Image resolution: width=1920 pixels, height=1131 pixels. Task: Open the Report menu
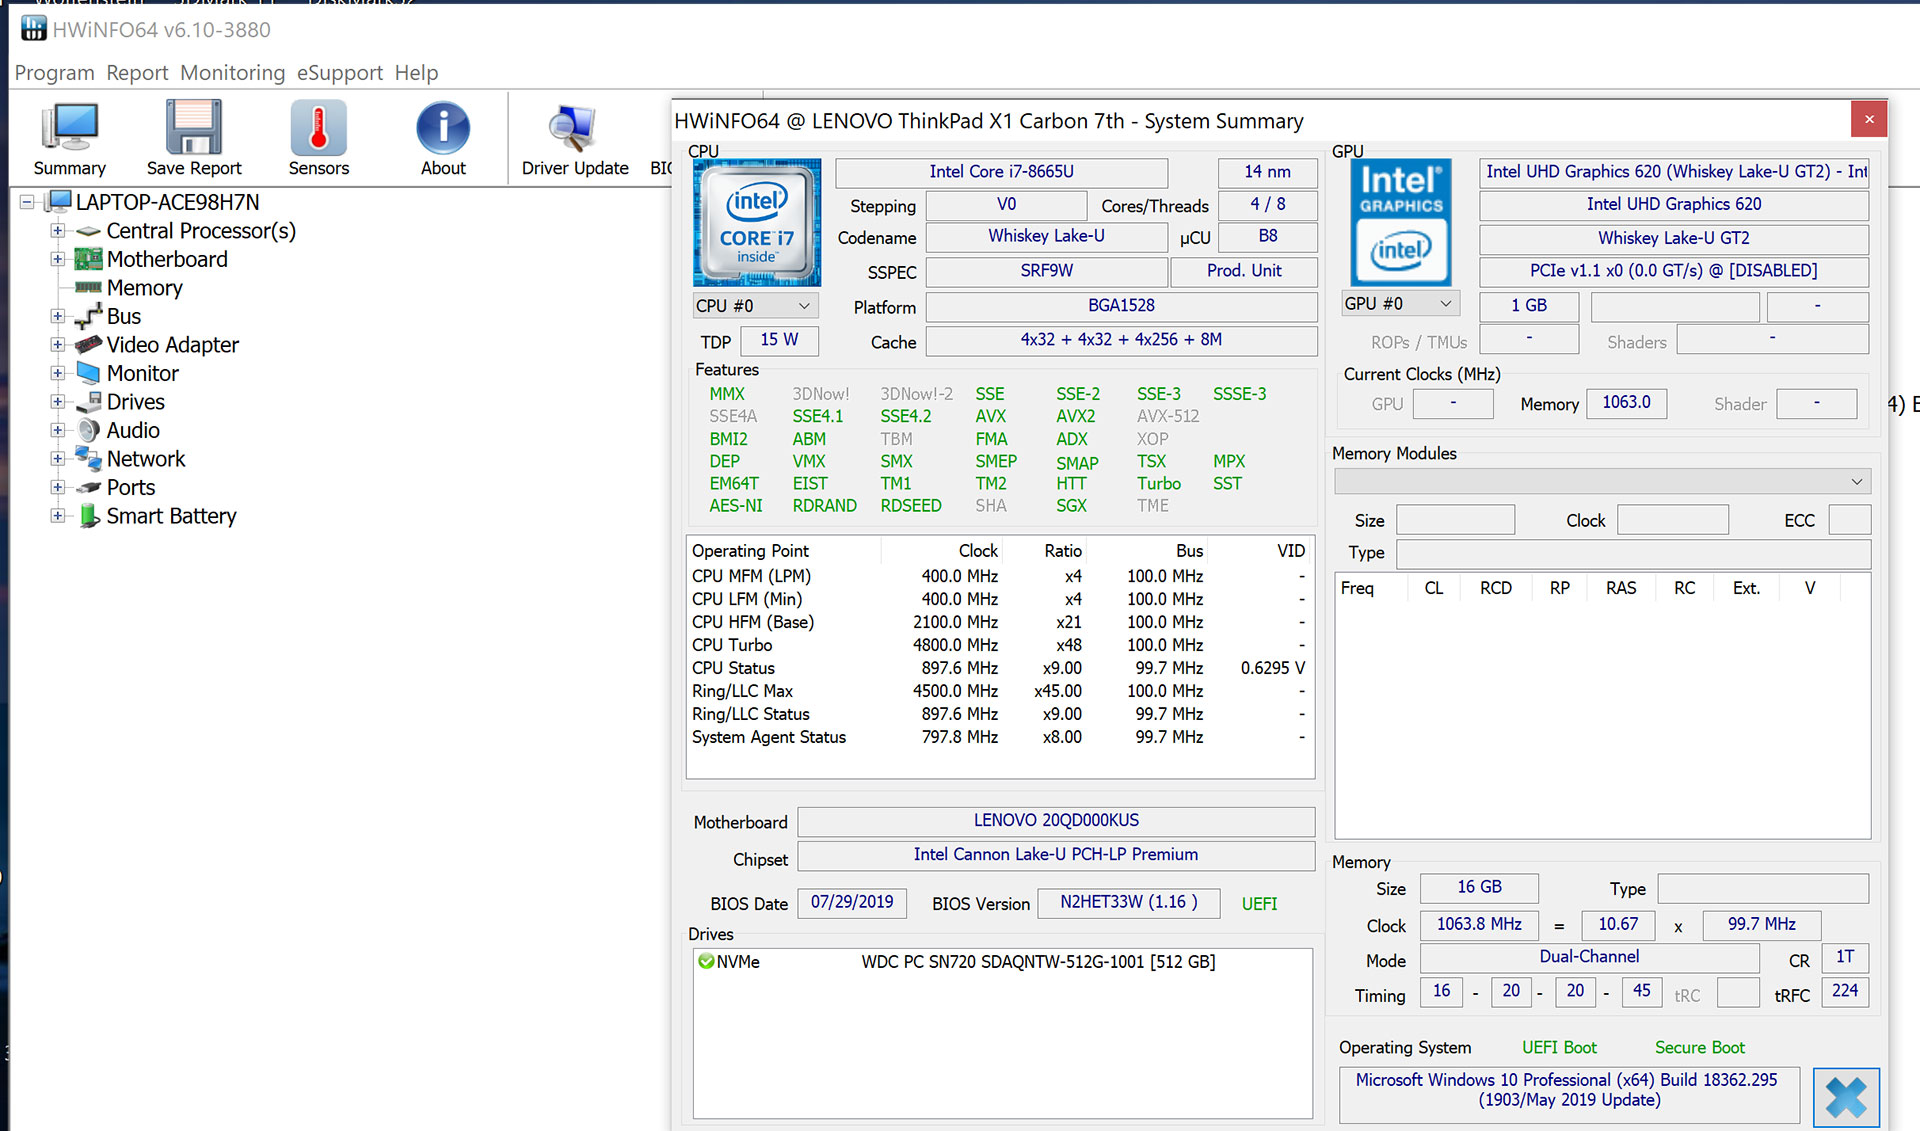click(137, 73)
